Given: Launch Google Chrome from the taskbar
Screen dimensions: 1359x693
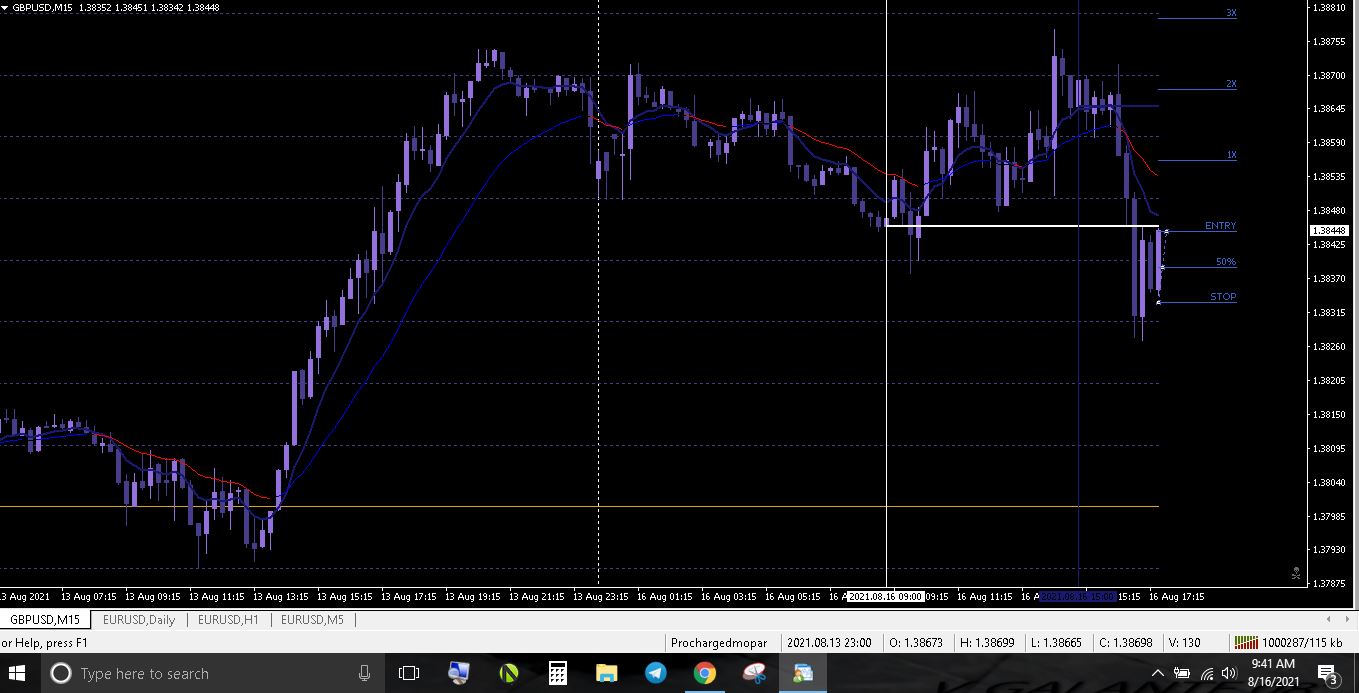Looking at the screenshot, I should tap(704, 673).
